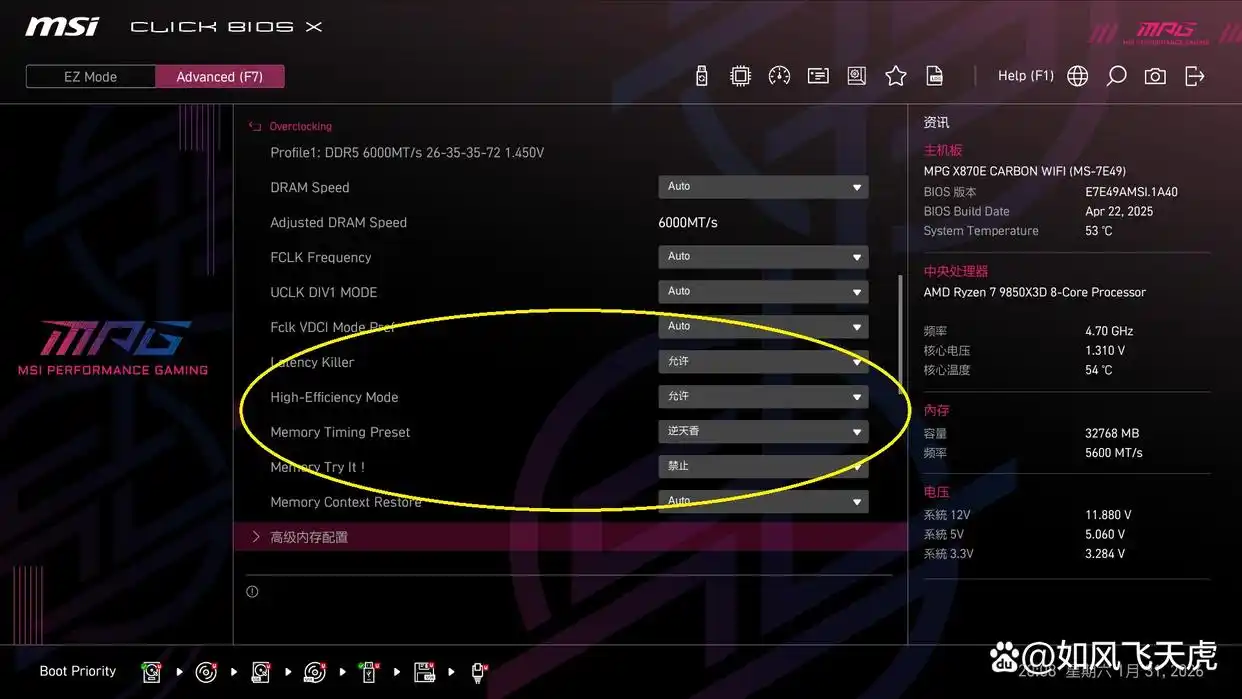
Task: Open the Memory Timing Preset dropdown
Action: pos(762,432)
